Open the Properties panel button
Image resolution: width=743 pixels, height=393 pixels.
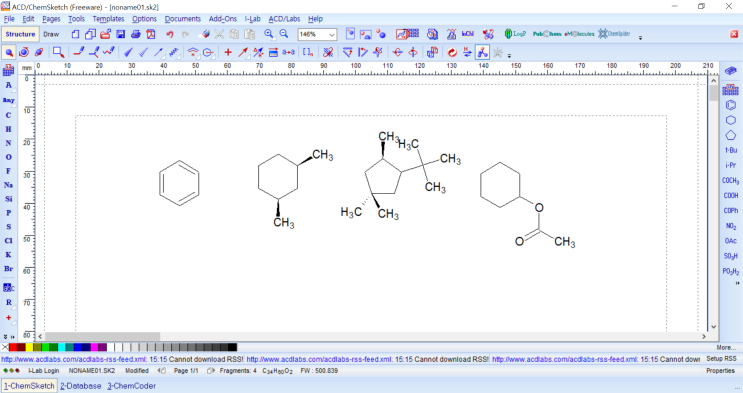coord(720,371)
